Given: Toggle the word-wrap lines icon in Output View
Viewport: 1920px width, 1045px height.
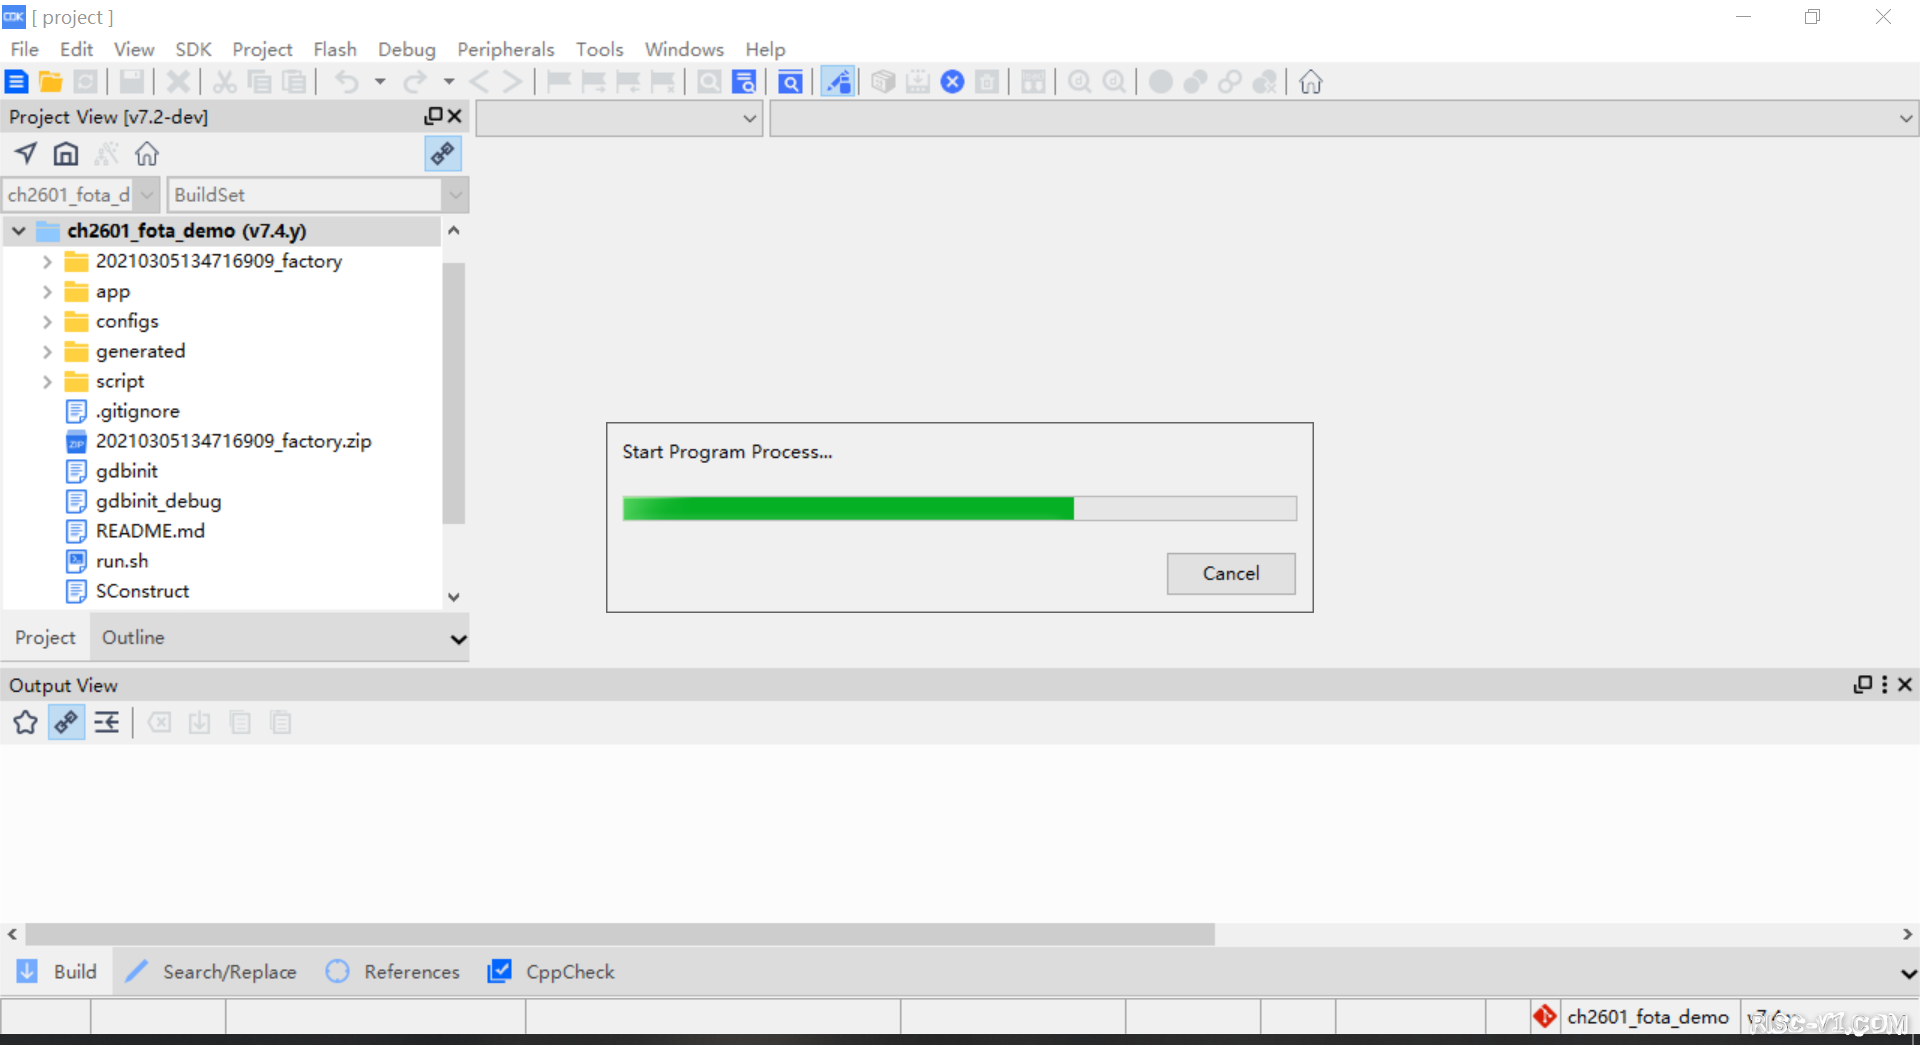Looking at the screenshot, I should [107, 722].
